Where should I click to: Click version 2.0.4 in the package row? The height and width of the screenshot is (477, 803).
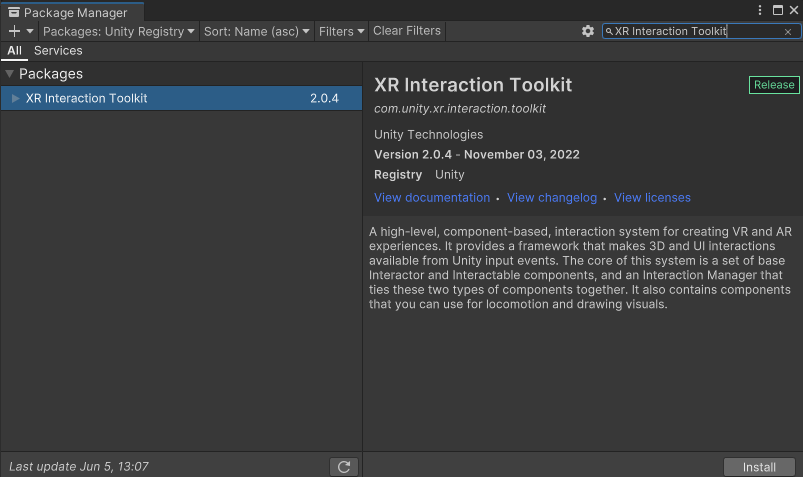tap(324, 98)
